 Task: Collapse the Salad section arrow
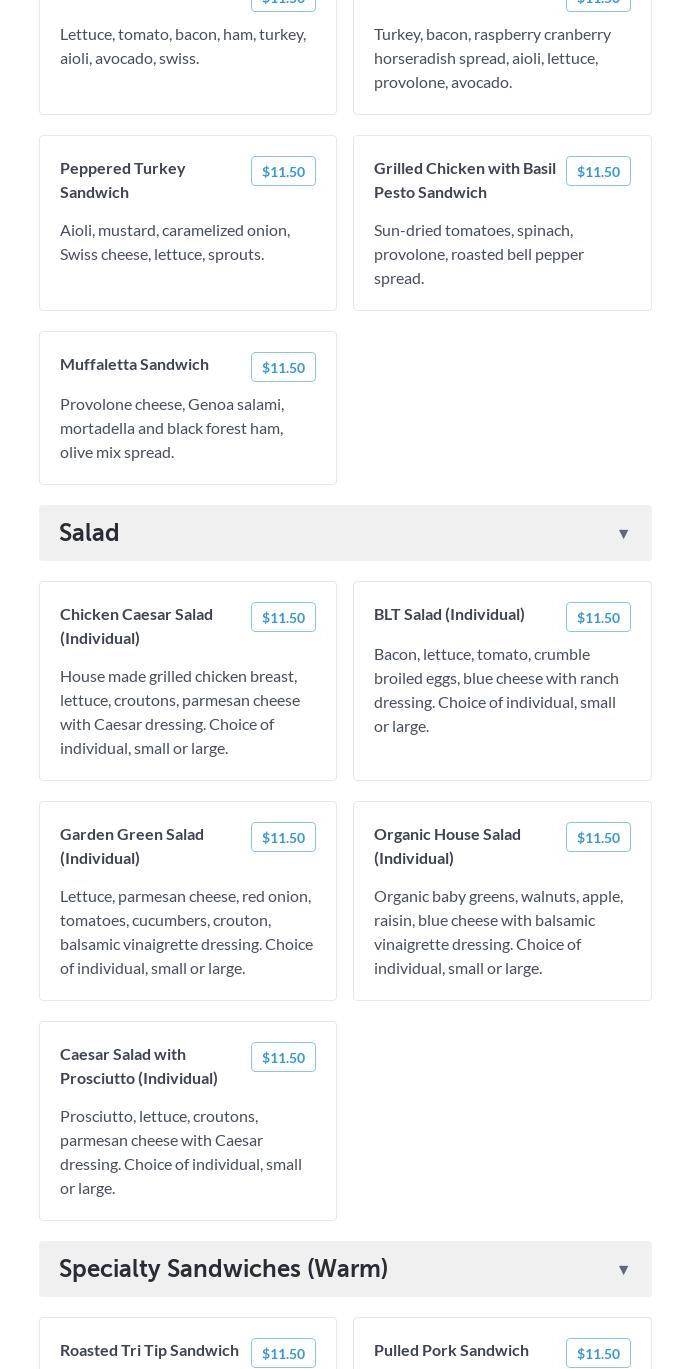pyautogui.click(x=623, y=534)
